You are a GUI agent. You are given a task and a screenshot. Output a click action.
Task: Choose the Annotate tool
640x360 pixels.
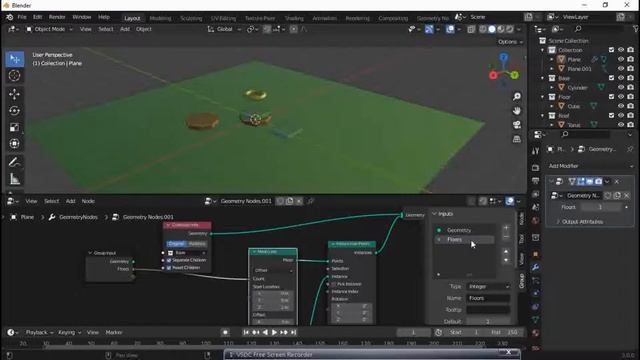click(x=15, y=162)
